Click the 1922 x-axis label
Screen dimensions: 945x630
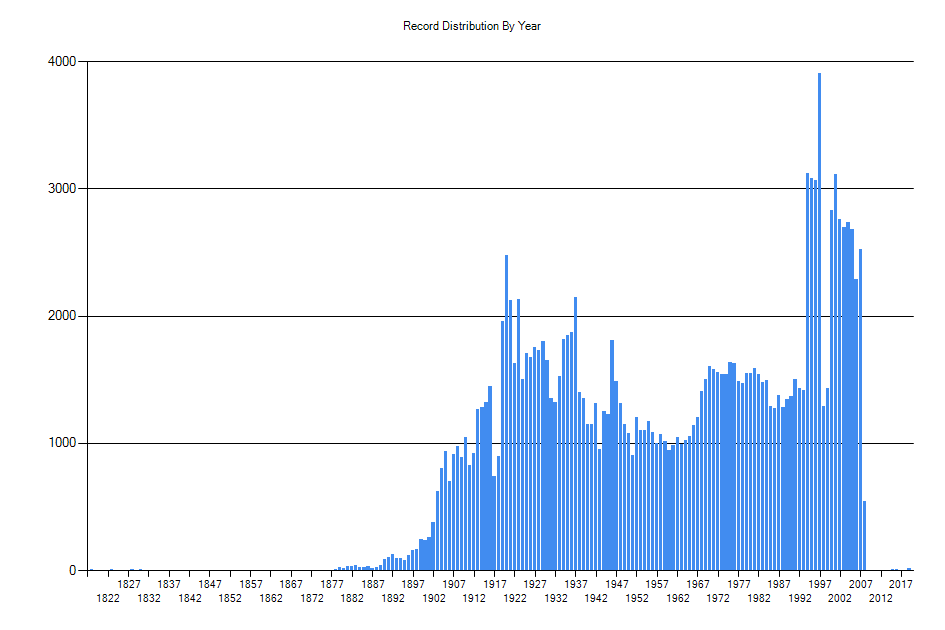pyautogui.click(x=515, y=598)
